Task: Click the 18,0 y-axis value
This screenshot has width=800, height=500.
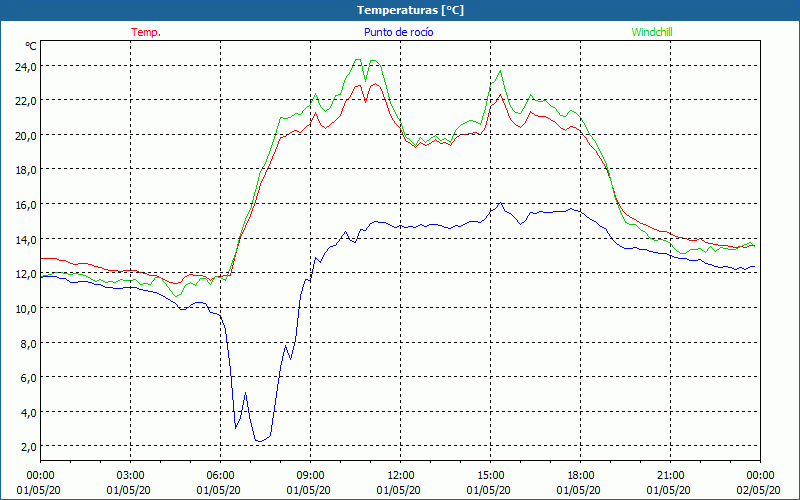Action: point(26,170)
